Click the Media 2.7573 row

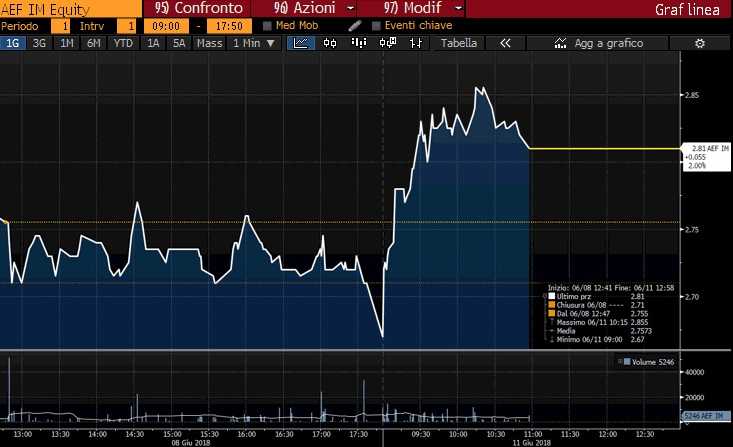[602, 331]
